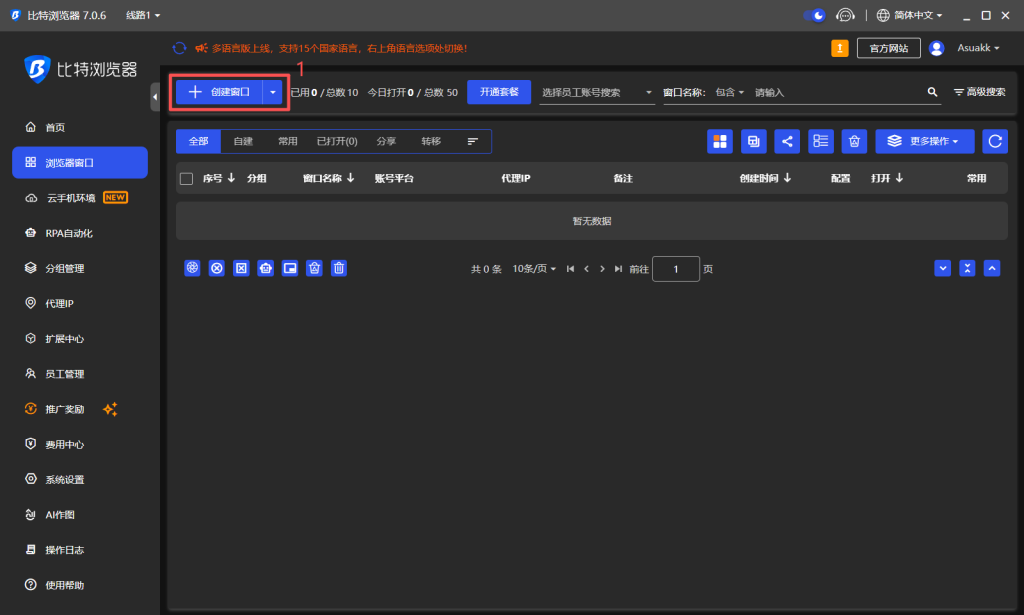Click the detailed list view icon
Image resolution: width=1024 pixels, height=615 pixels.
click(820, 141)
